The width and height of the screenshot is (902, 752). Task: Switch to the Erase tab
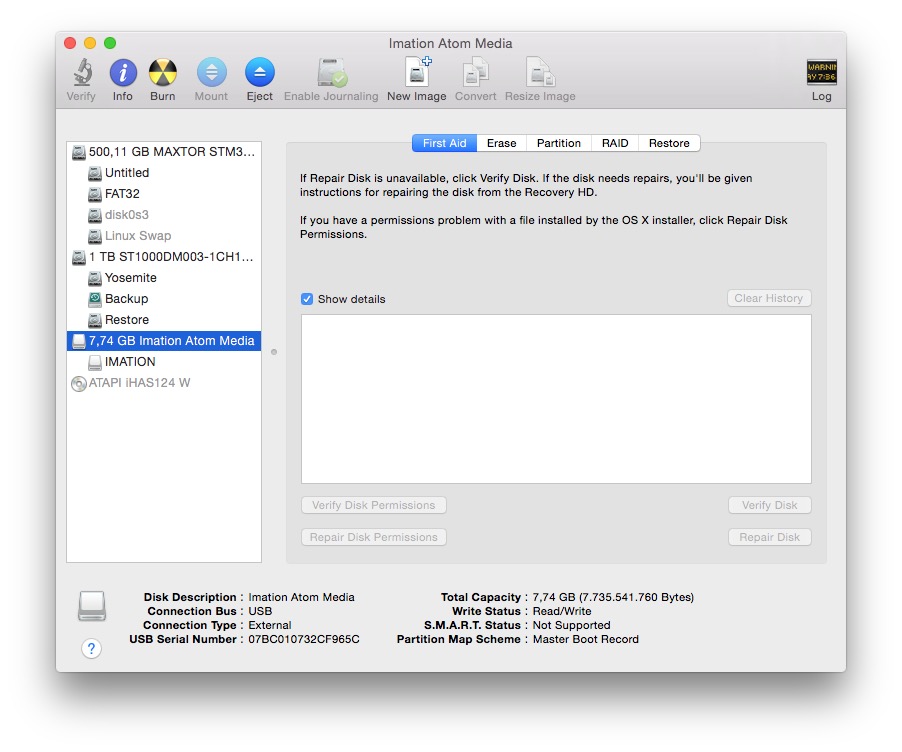click(502, 143)
